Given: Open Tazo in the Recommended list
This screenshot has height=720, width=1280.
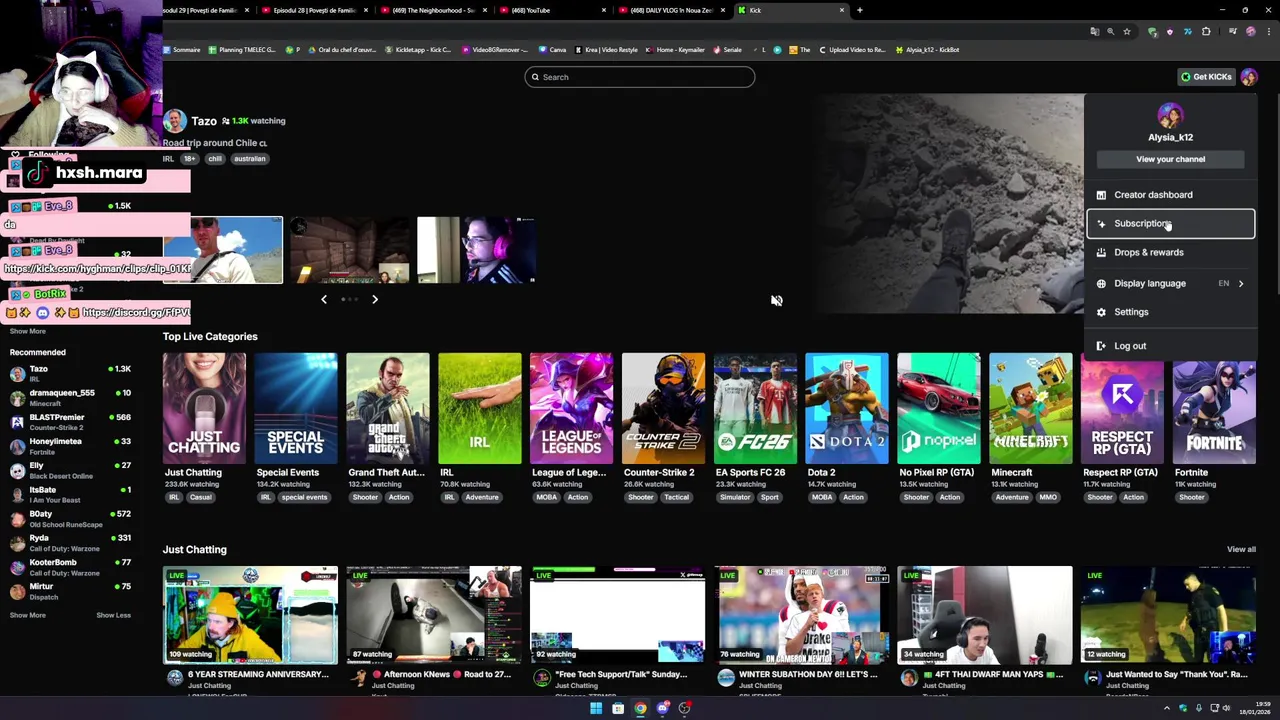Looking at the screenshot, I should click(70, 374).
